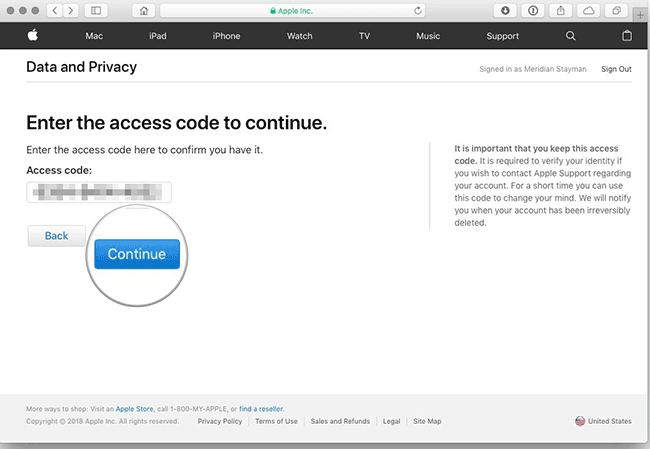Screen dimensions: 650x449
Task: Toggle the Safari sidebar icon
Action: click(96, 11)
